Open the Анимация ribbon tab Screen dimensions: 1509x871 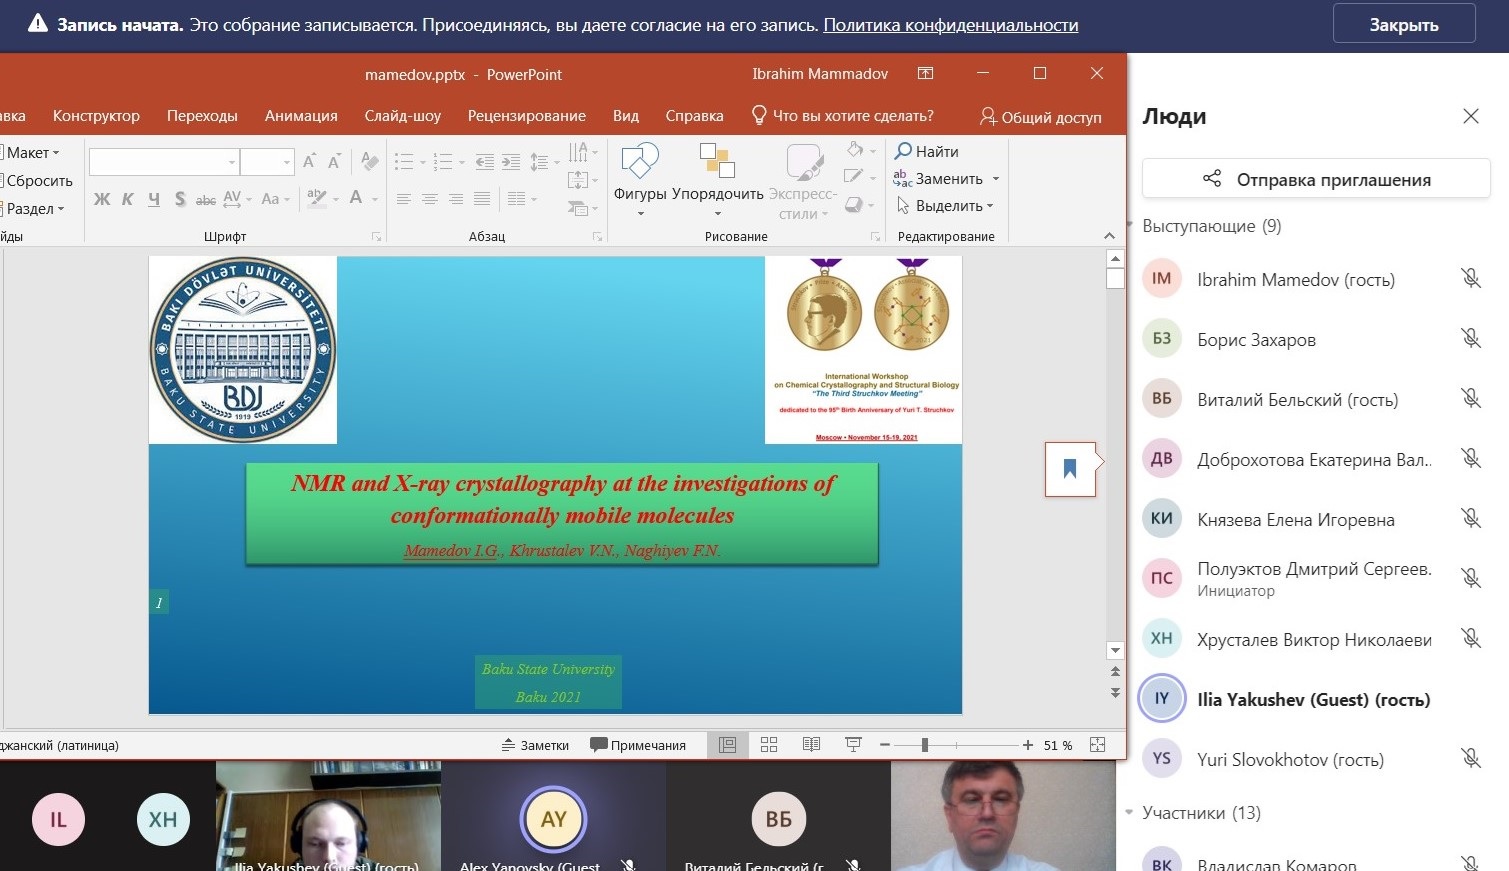[301, 116]
